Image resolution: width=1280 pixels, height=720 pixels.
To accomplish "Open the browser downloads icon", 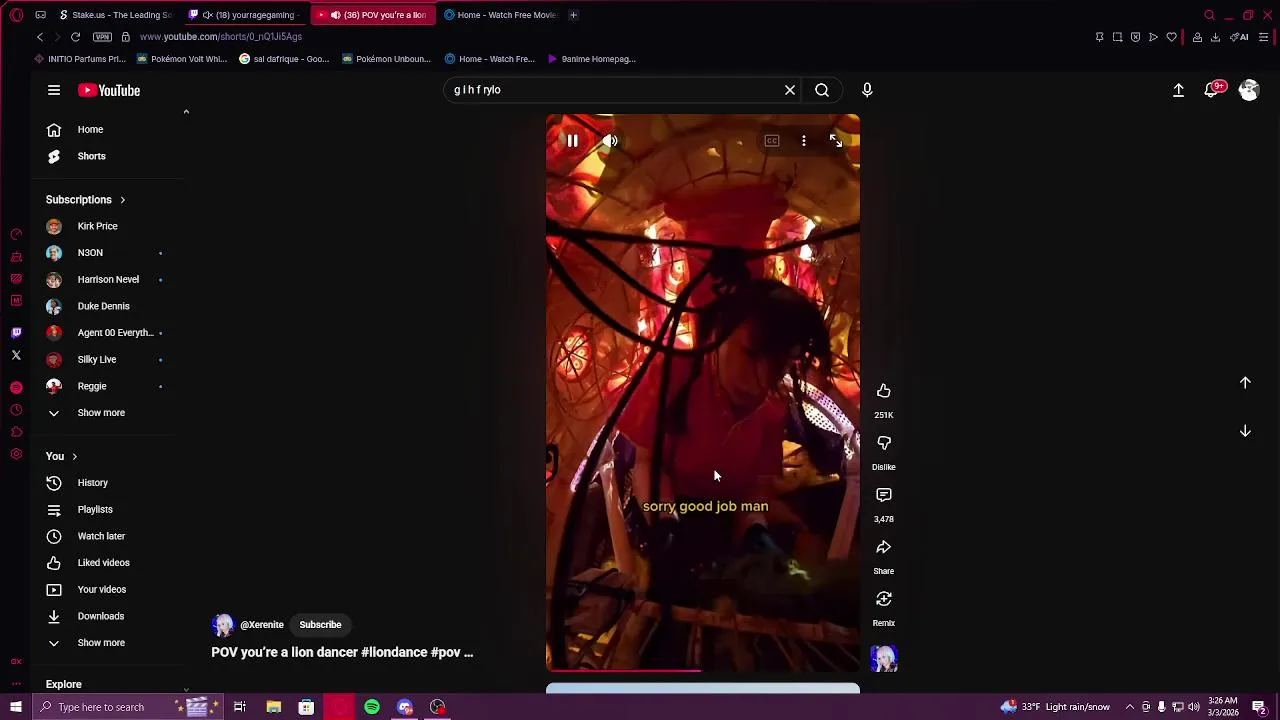I will pyautogui.click(x=1215, y=37).
